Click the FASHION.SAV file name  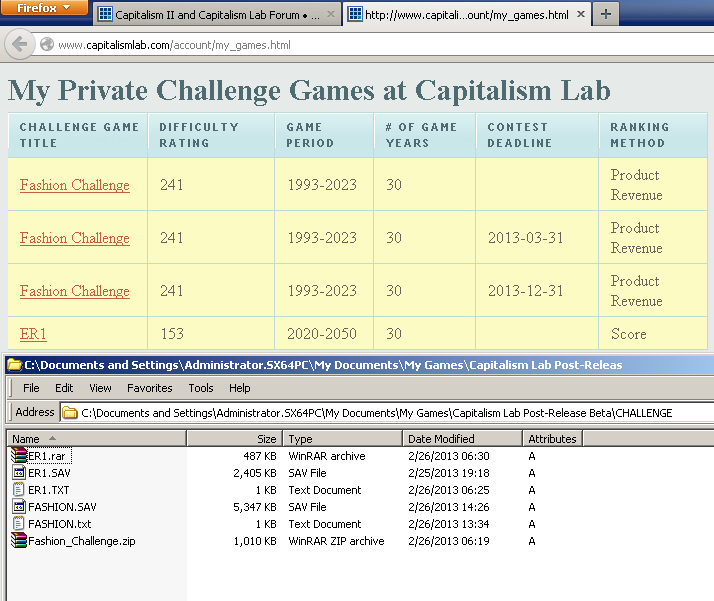click(x=62, y=507)
